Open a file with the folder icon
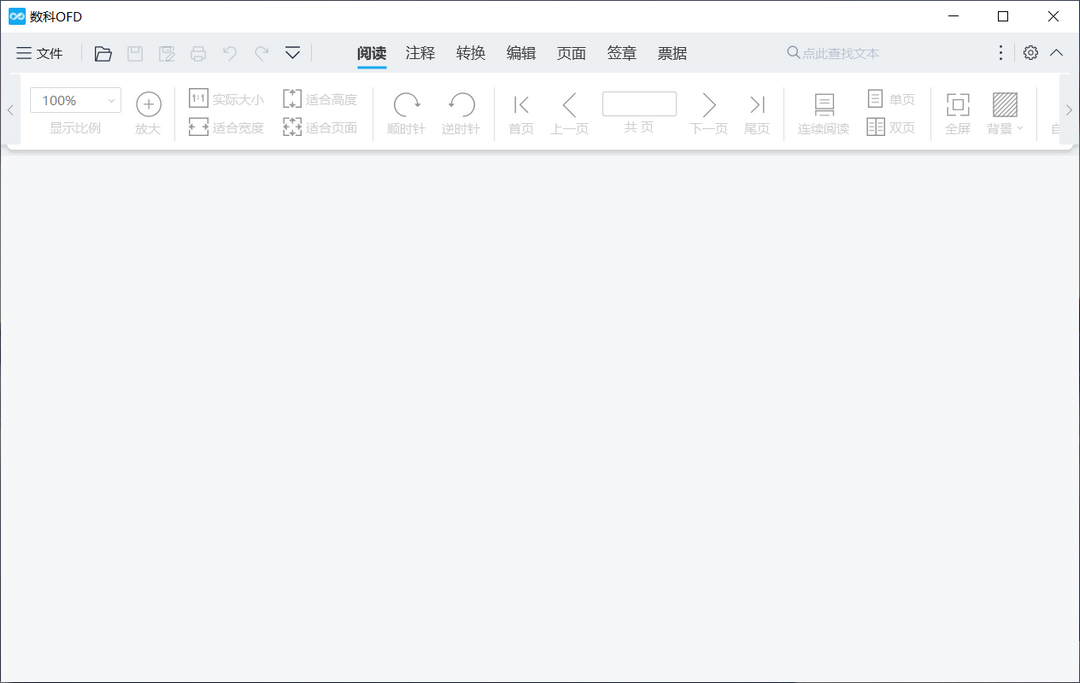The height and width of the screenshot is (683, 1080). (103, 54)
